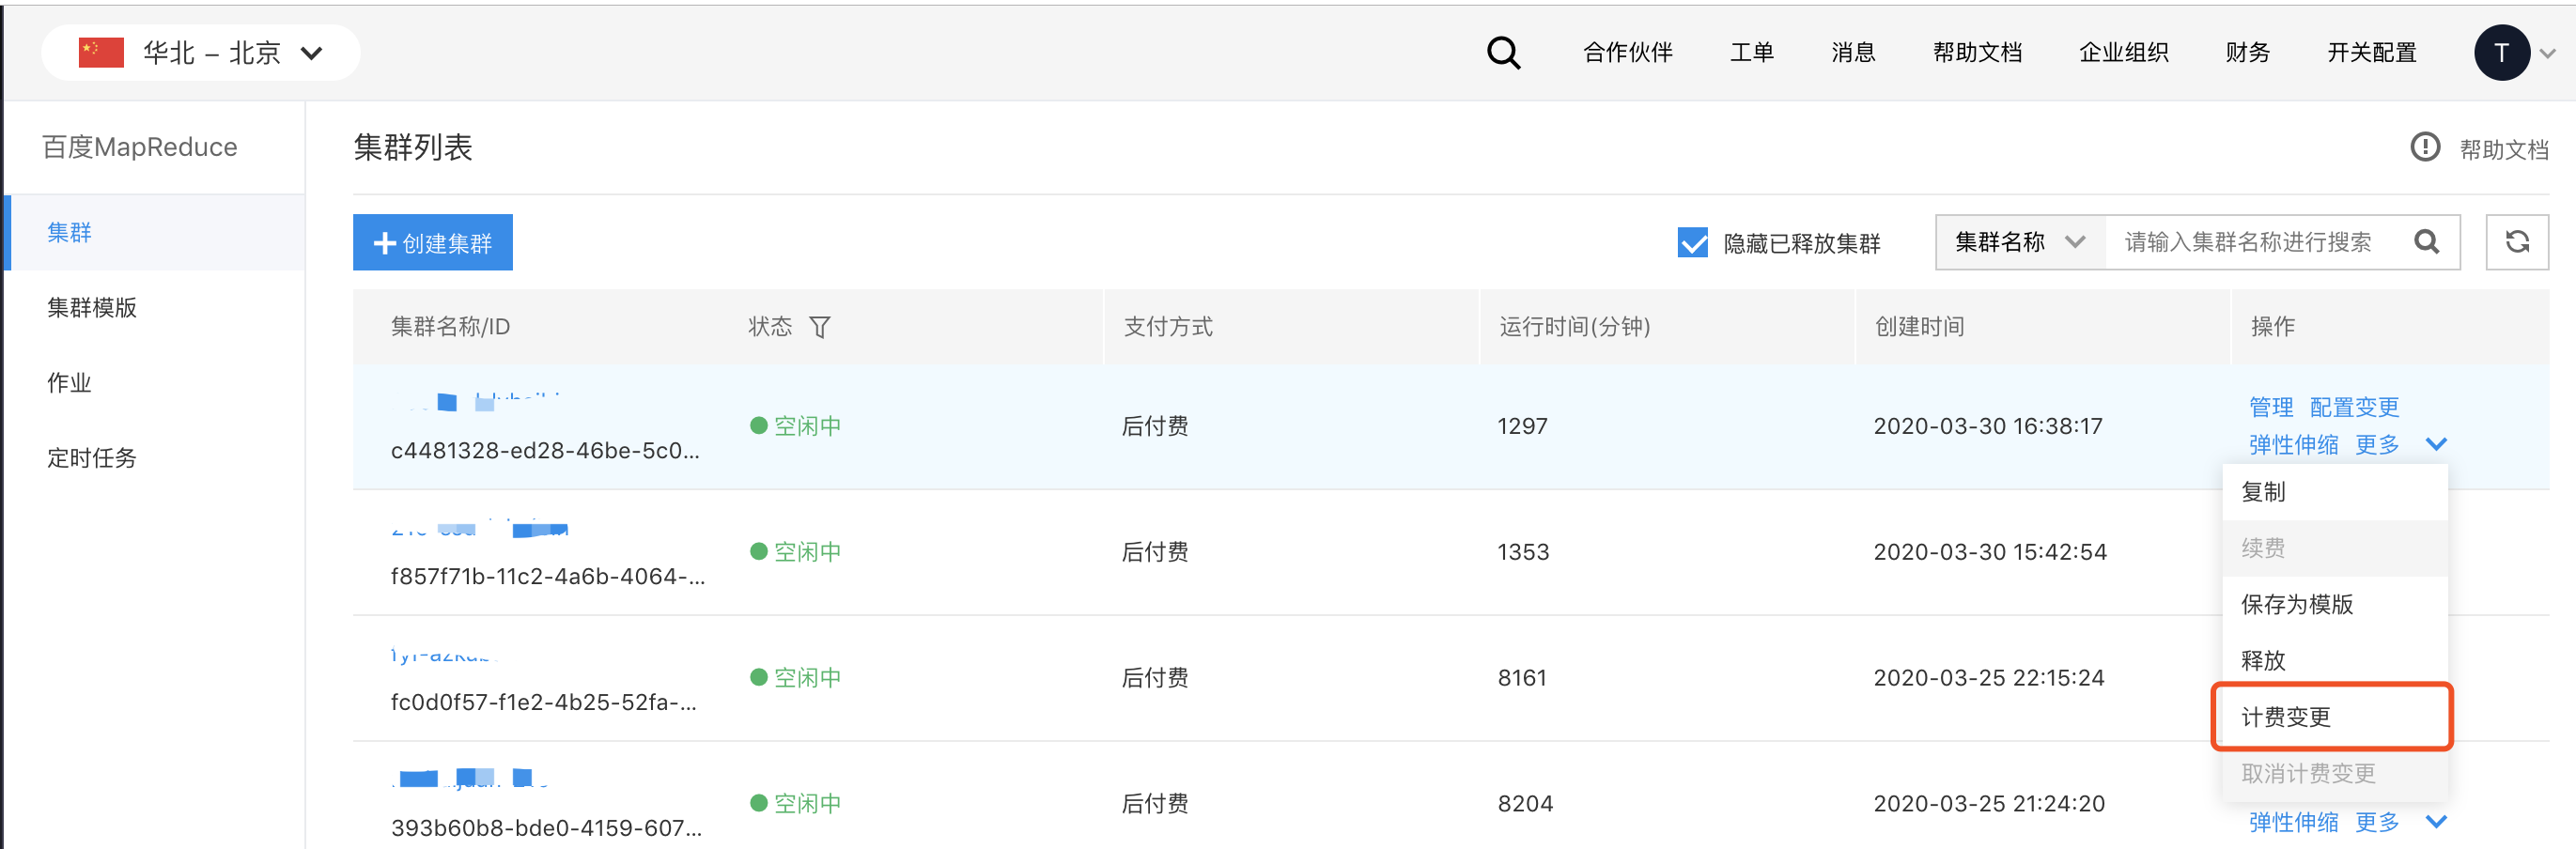The image size is (2576, 849).
Task: Open cluster name link above f857f71b ID
Action: point(480,529)
